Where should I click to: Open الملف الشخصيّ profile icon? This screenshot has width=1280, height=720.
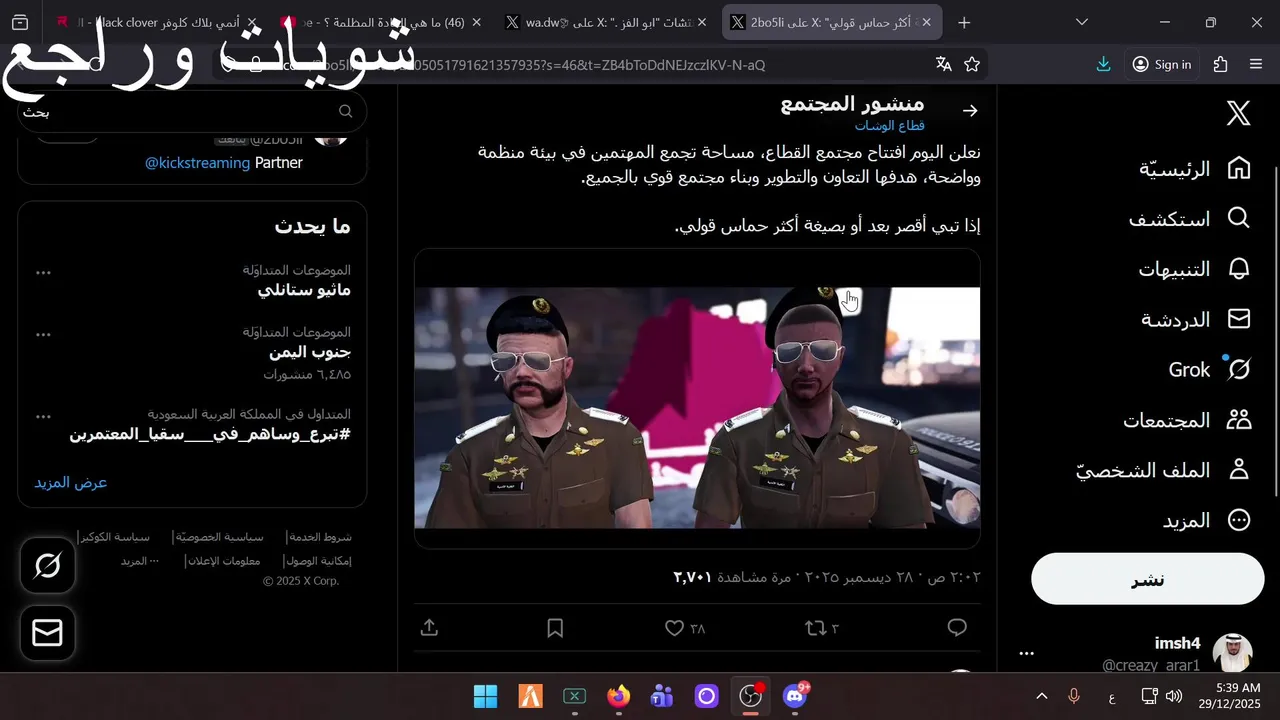coord(1239,470)
